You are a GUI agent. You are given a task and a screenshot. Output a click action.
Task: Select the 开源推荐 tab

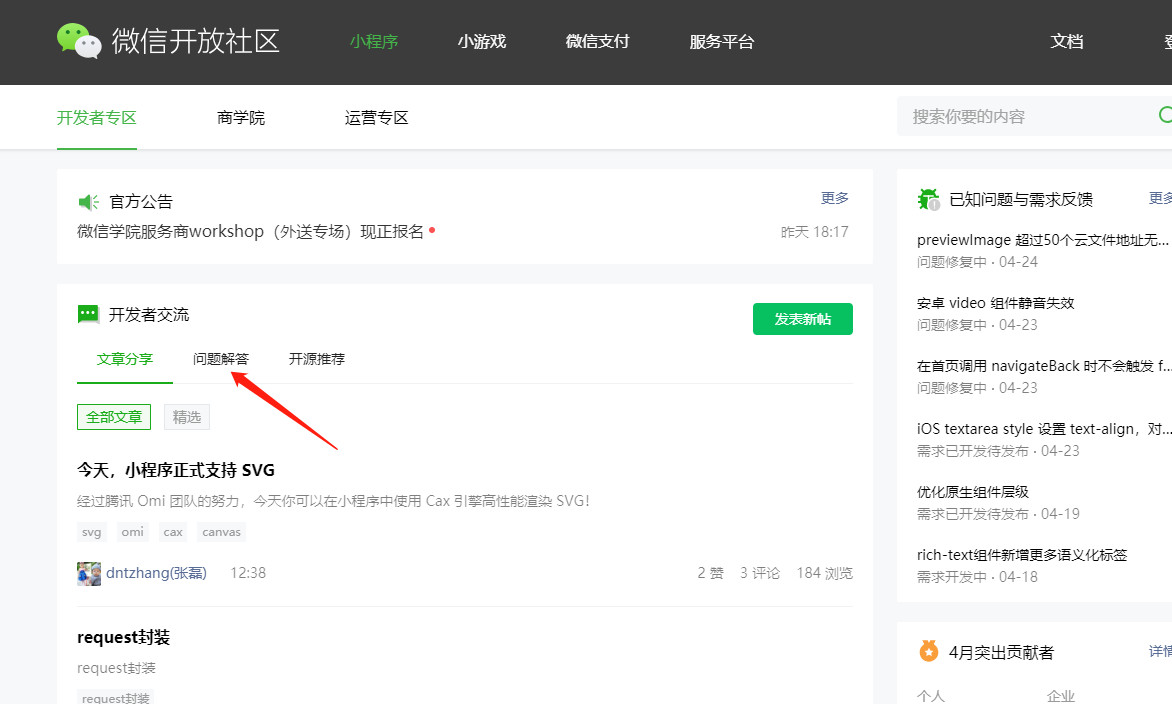317,359
